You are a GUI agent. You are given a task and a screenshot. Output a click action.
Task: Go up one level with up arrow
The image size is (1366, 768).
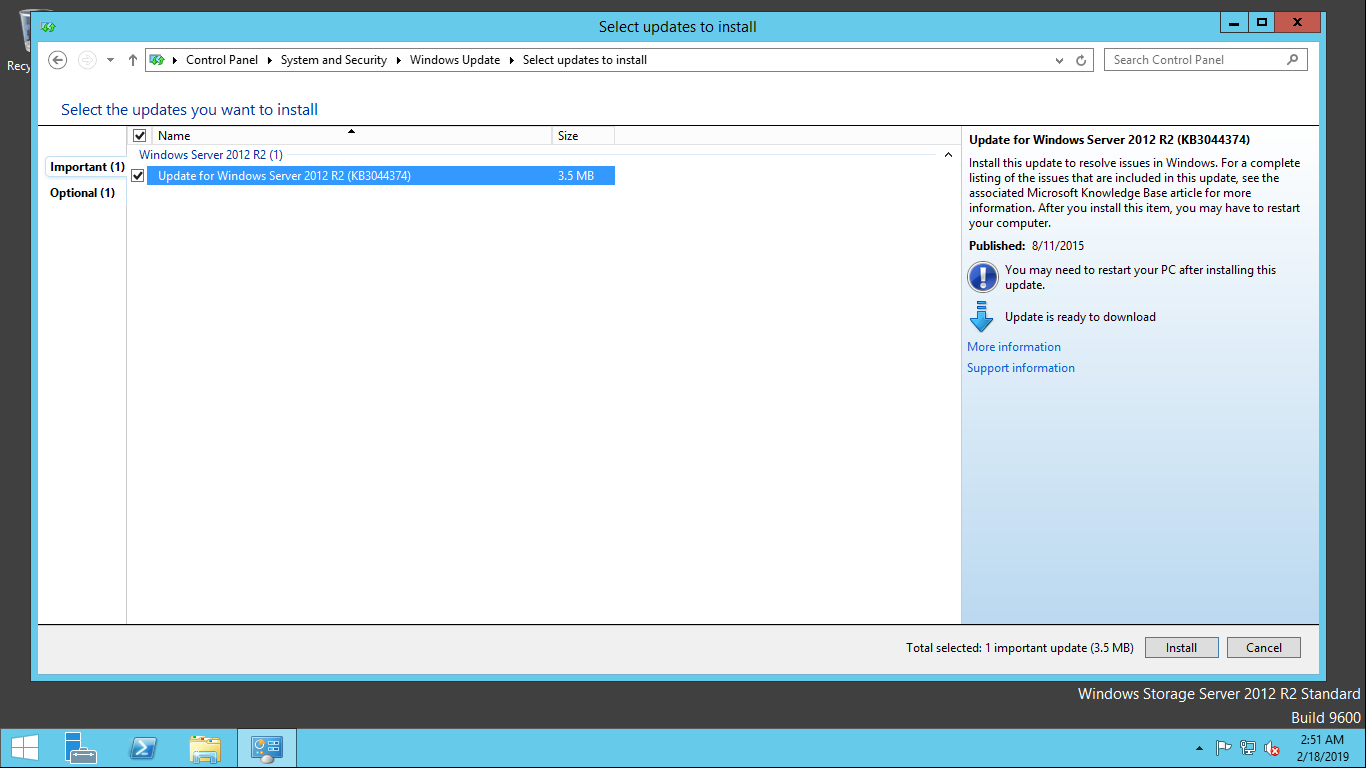tap(133, 60)
